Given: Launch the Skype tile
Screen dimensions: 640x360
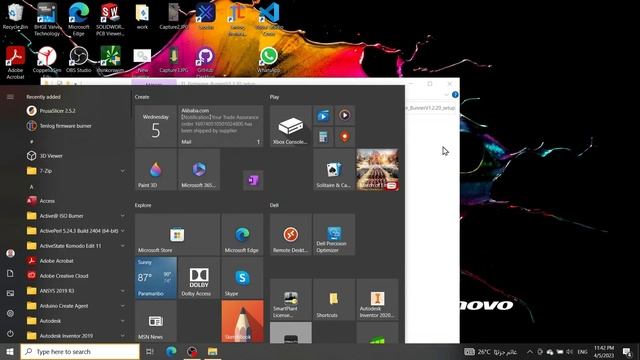Looking at the screenshot, I should coord(242,278).
